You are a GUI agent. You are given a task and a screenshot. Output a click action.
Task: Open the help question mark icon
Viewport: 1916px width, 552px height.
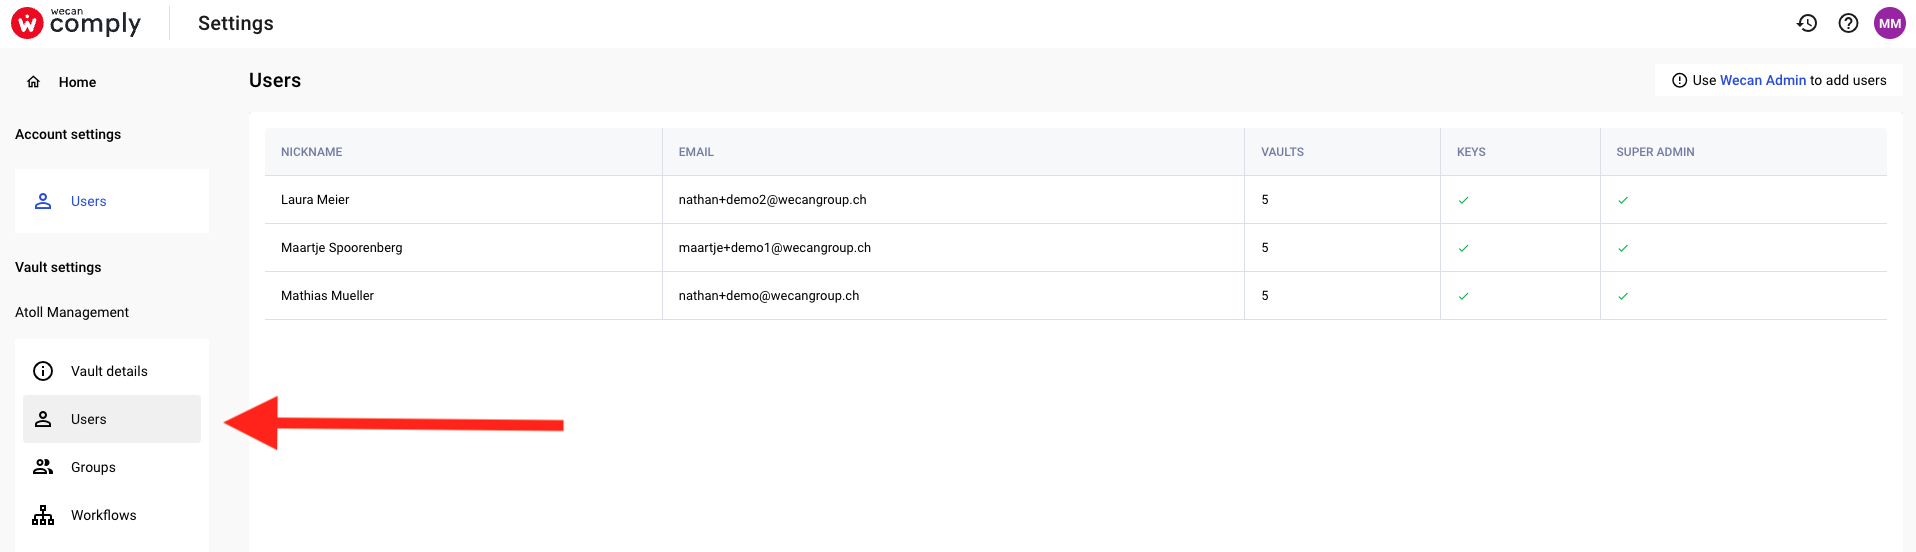(x=1848, y=23)
